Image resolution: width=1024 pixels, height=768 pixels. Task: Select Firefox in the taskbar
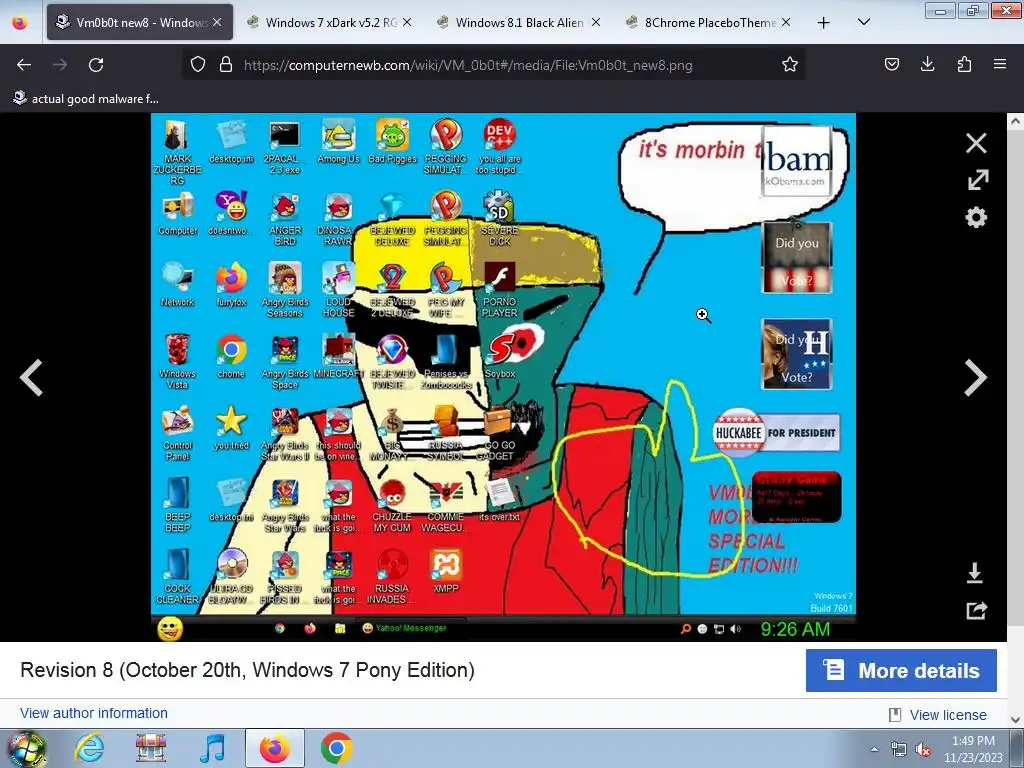tap(274, 748)
